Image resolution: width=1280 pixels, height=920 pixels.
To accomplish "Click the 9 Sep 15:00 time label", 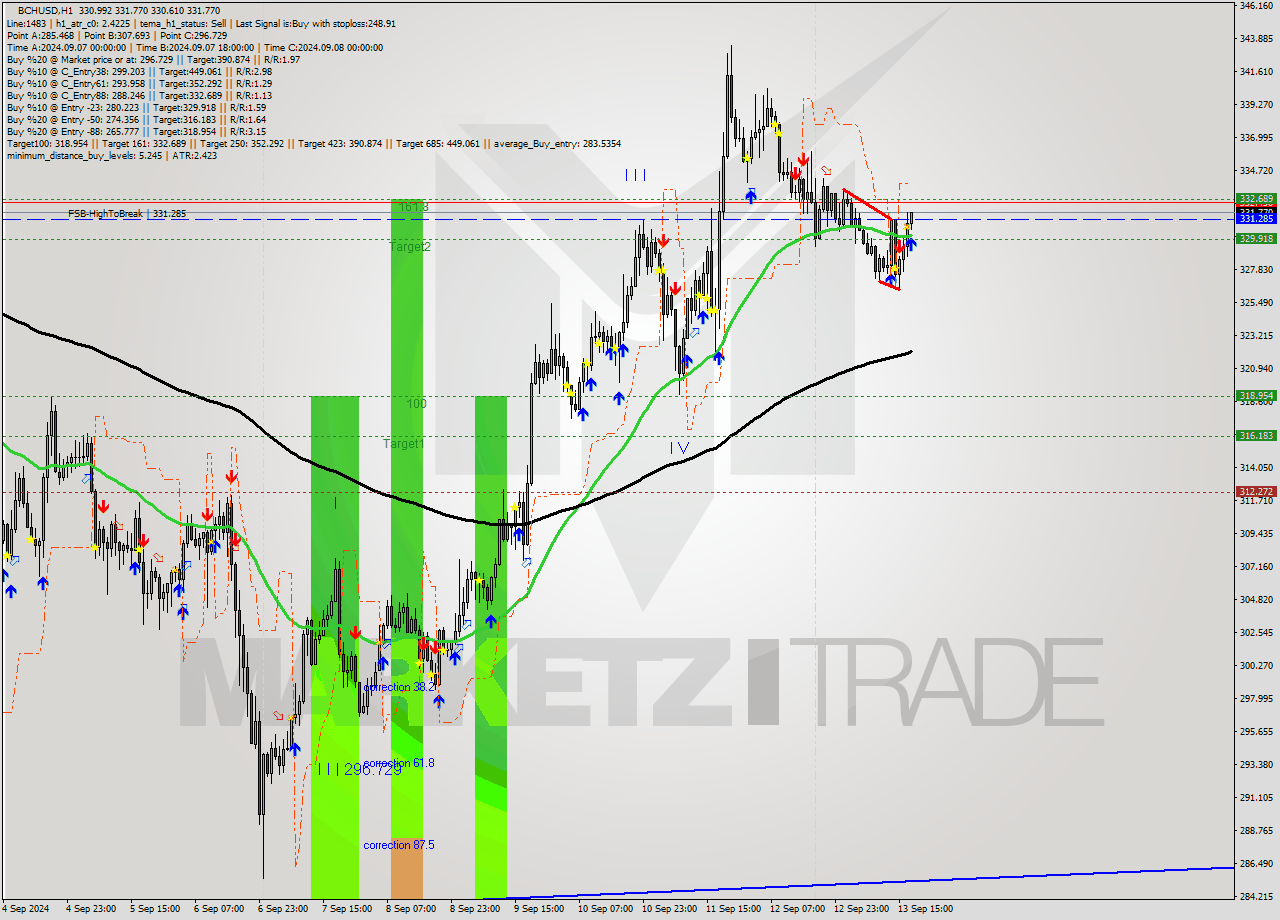I will pos(538,909).
